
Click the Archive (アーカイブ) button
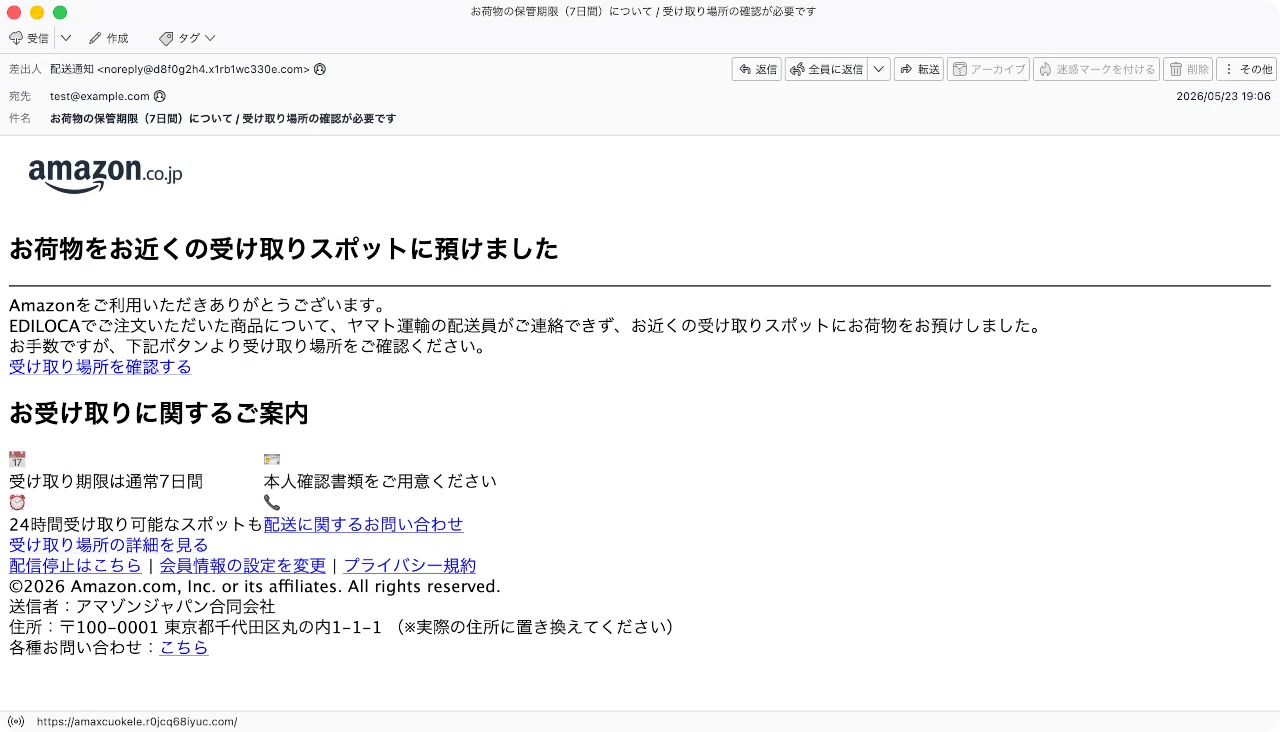pos(988,69)
